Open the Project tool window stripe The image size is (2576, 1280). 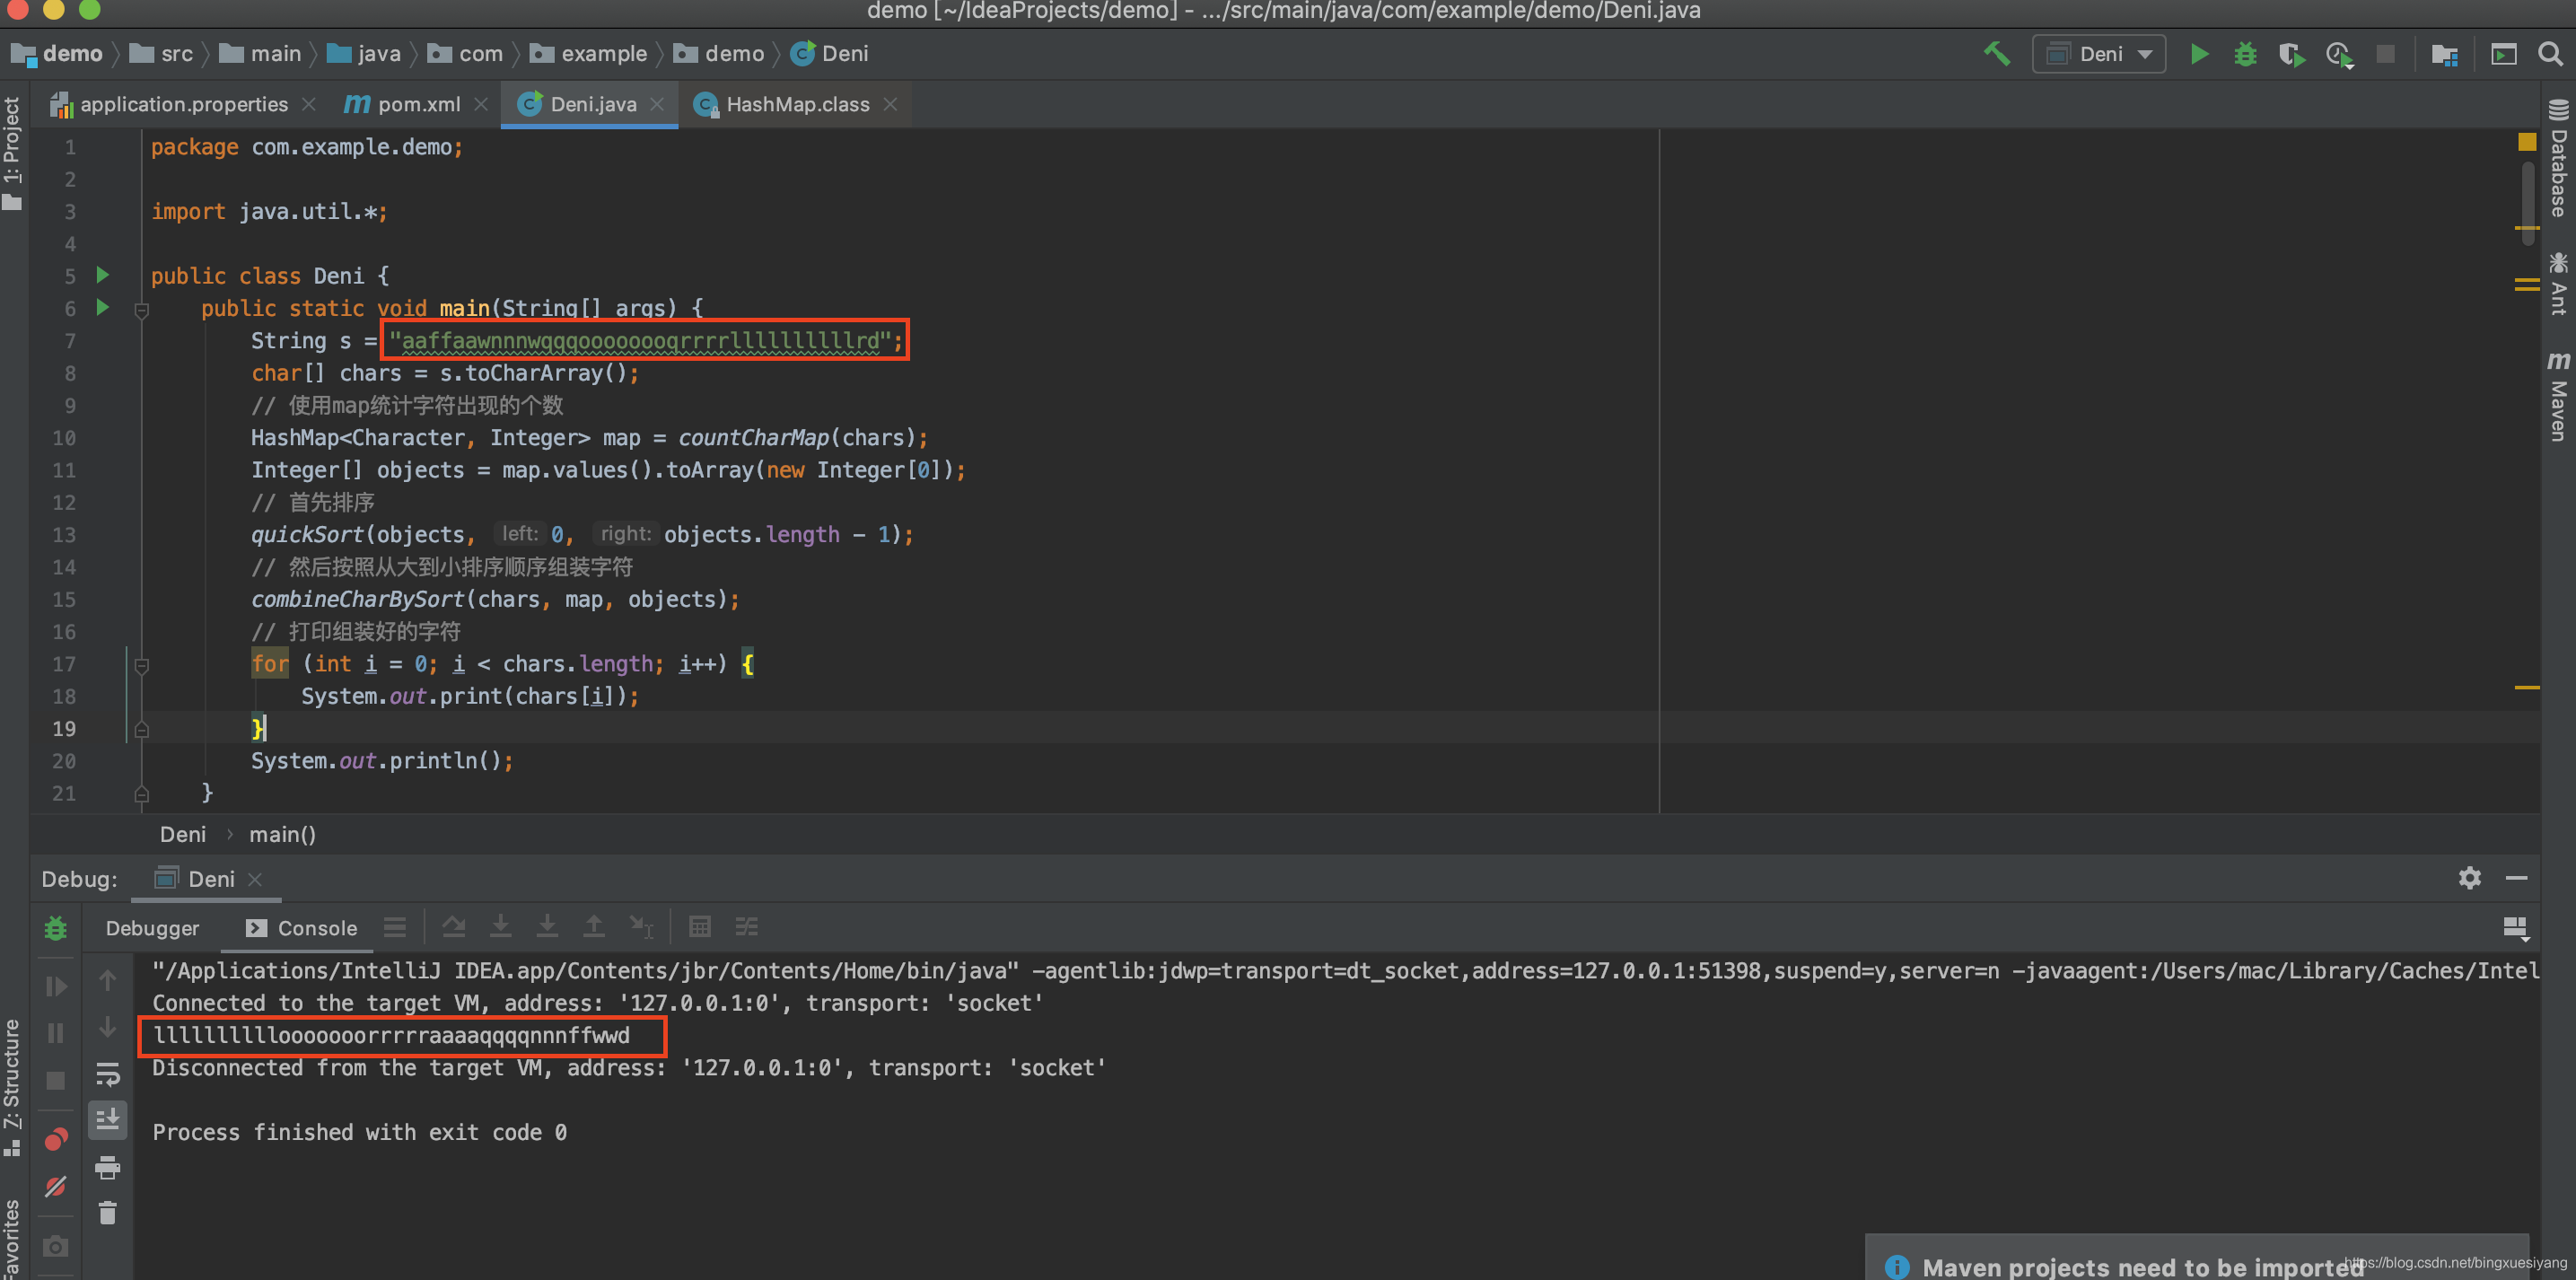coord(12,155)
